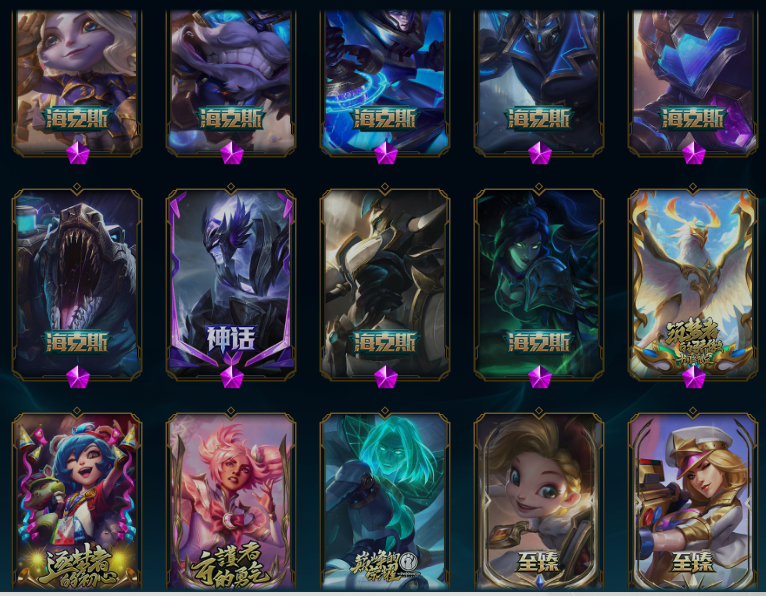Select the 至臻 card with the capped gunslinger
Image resolution: width=766 pixels, height=596 pixels.
pos(693,501)
